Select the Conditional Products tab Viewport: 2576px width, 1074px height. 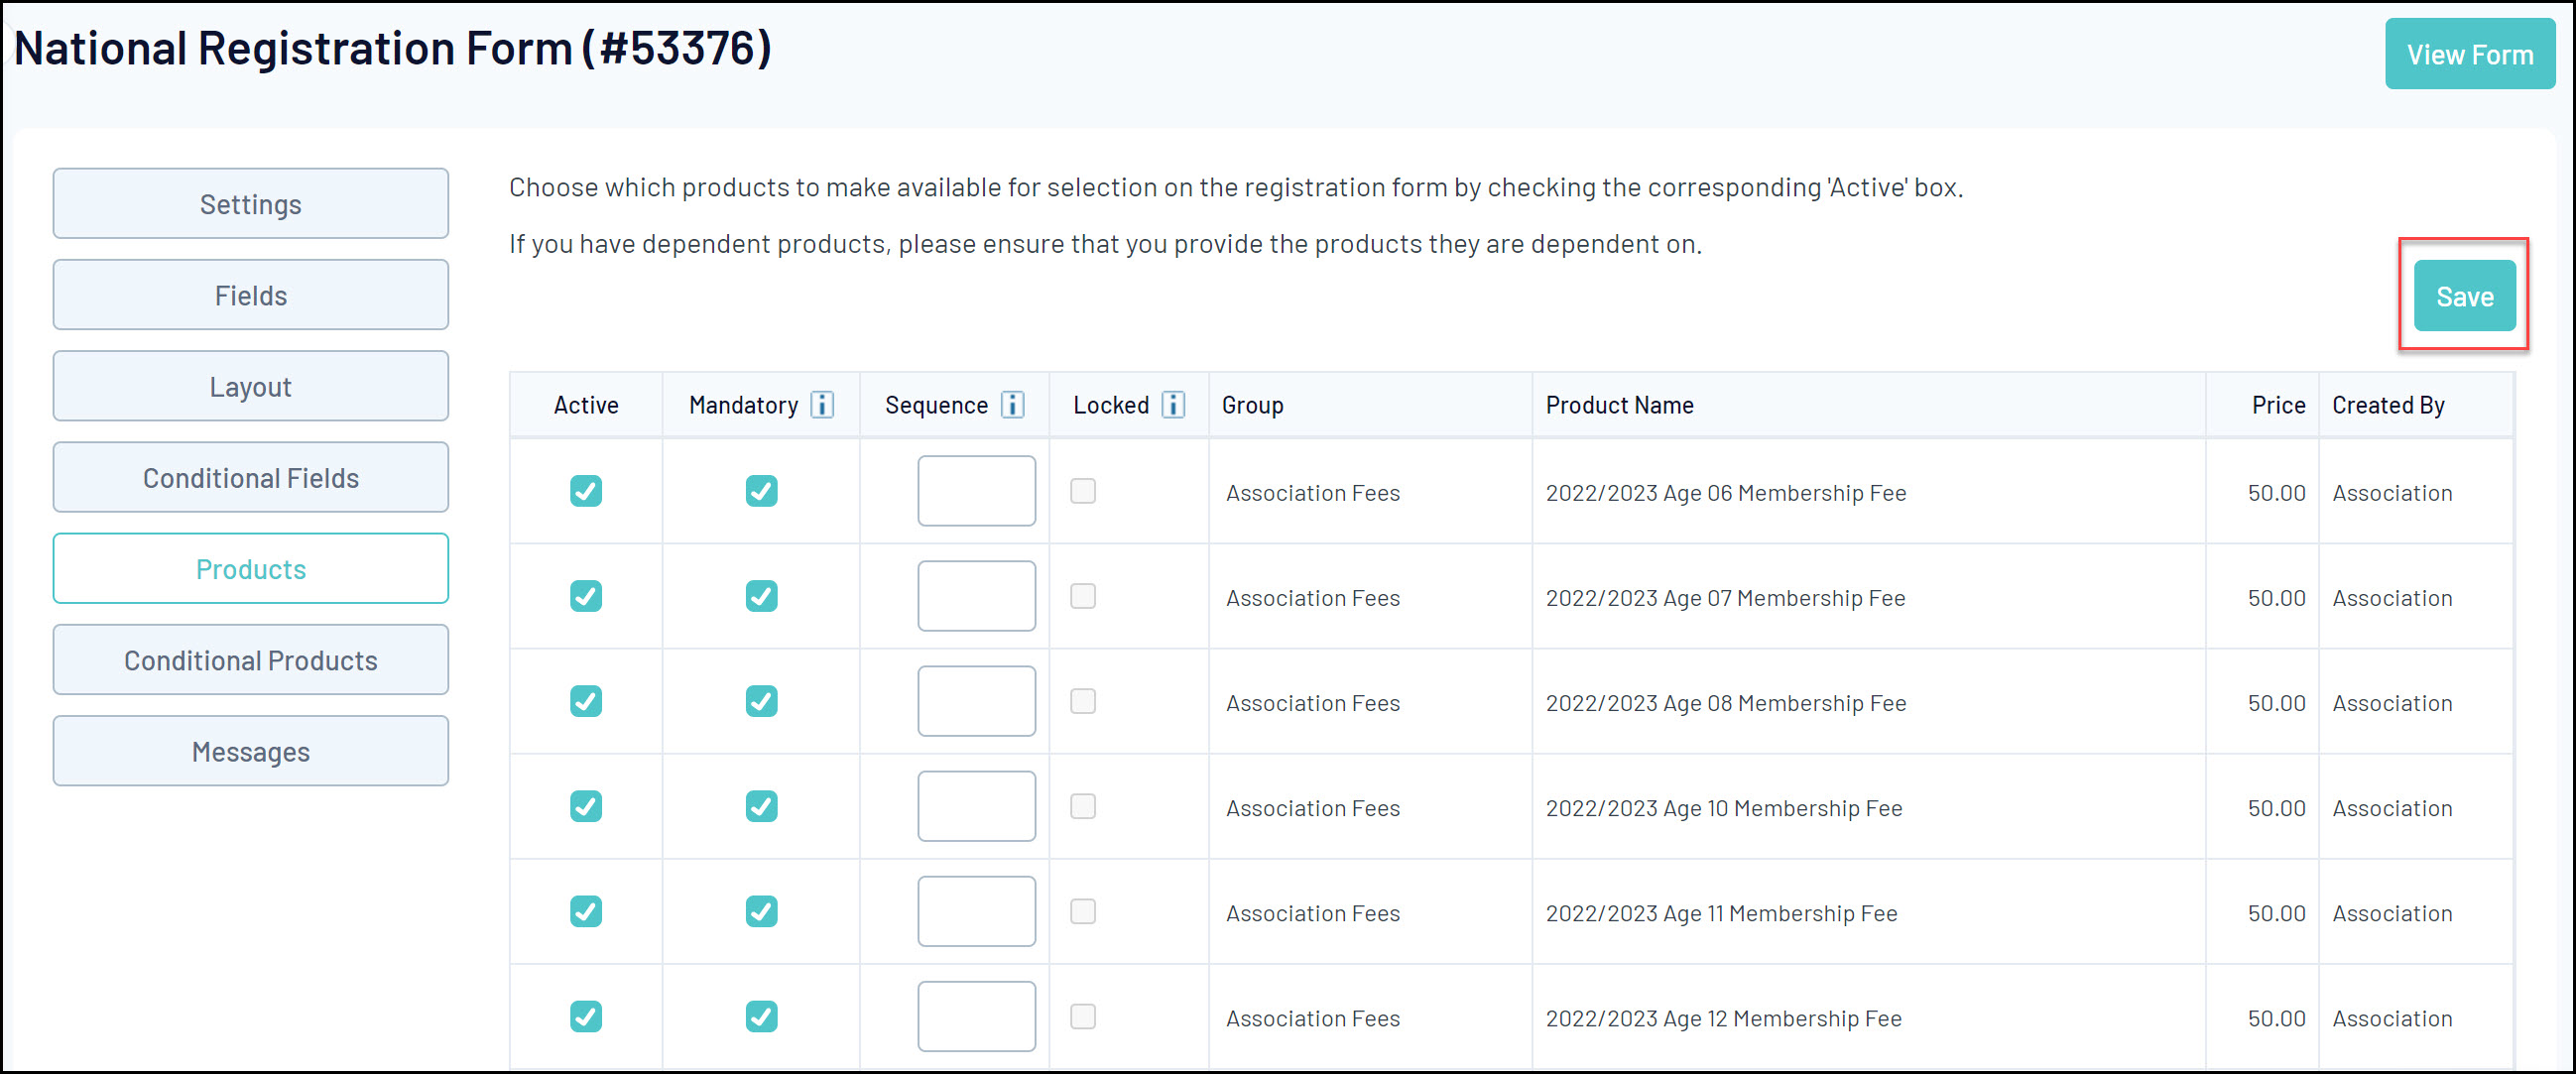tap(250, 660)
